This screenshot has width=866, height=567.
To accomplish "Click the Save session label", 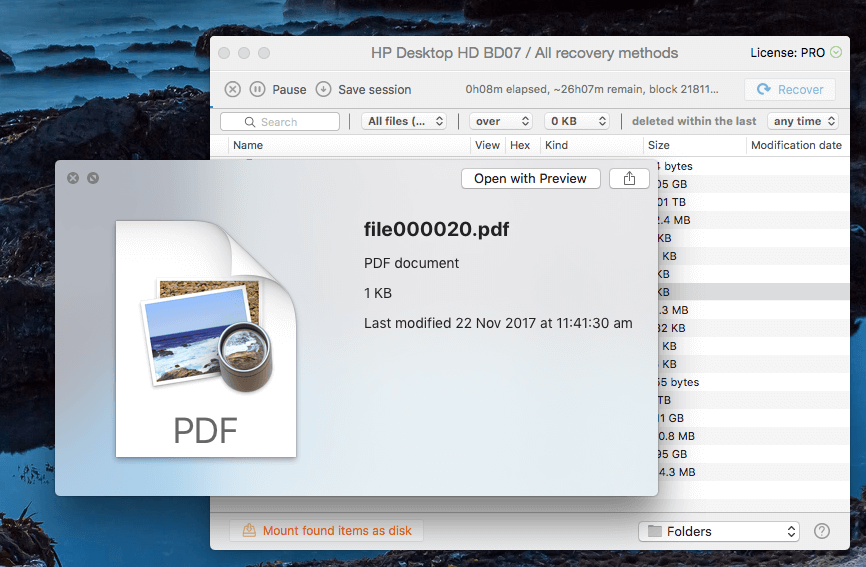I will (x=374, y=89).
